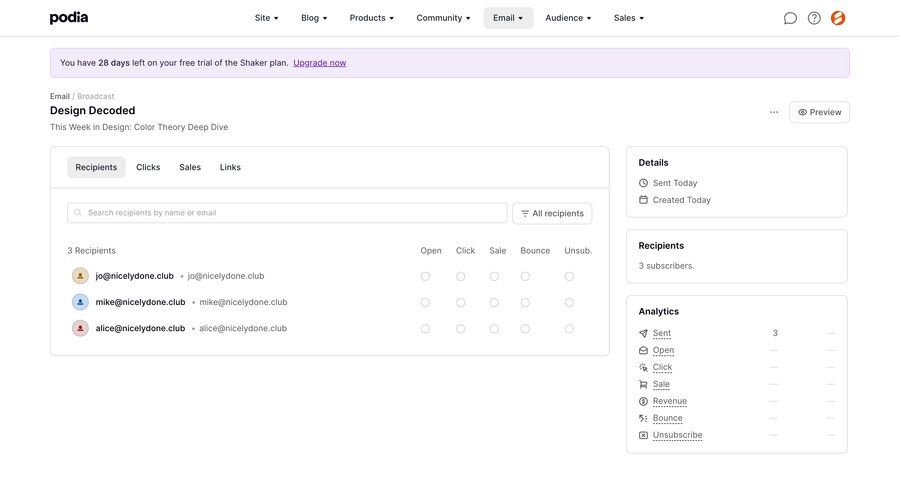The image size is (900, 484).
Task: Click the Bounce analytics icon
Action: (x=643, y=418)
